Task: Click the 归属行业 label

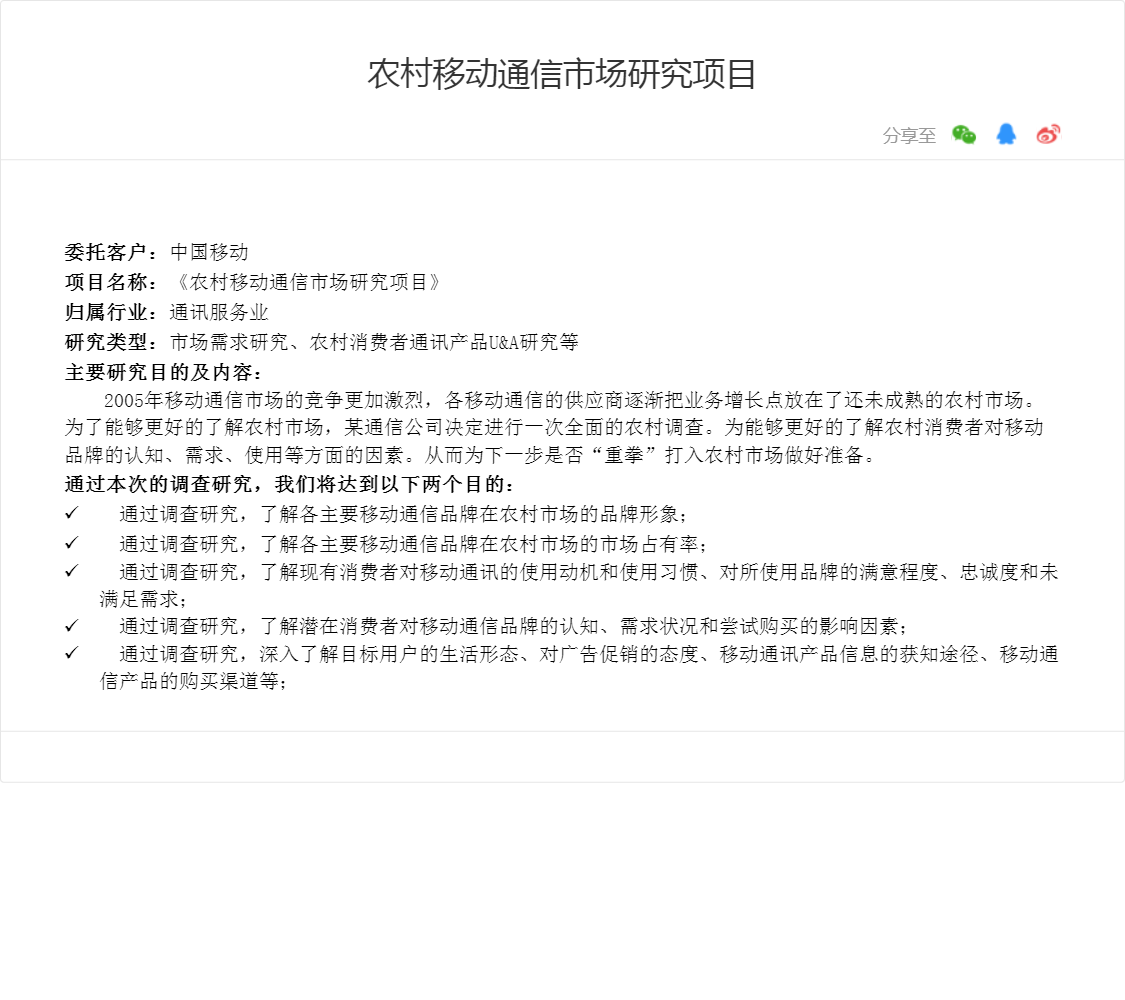Action: 105,312
